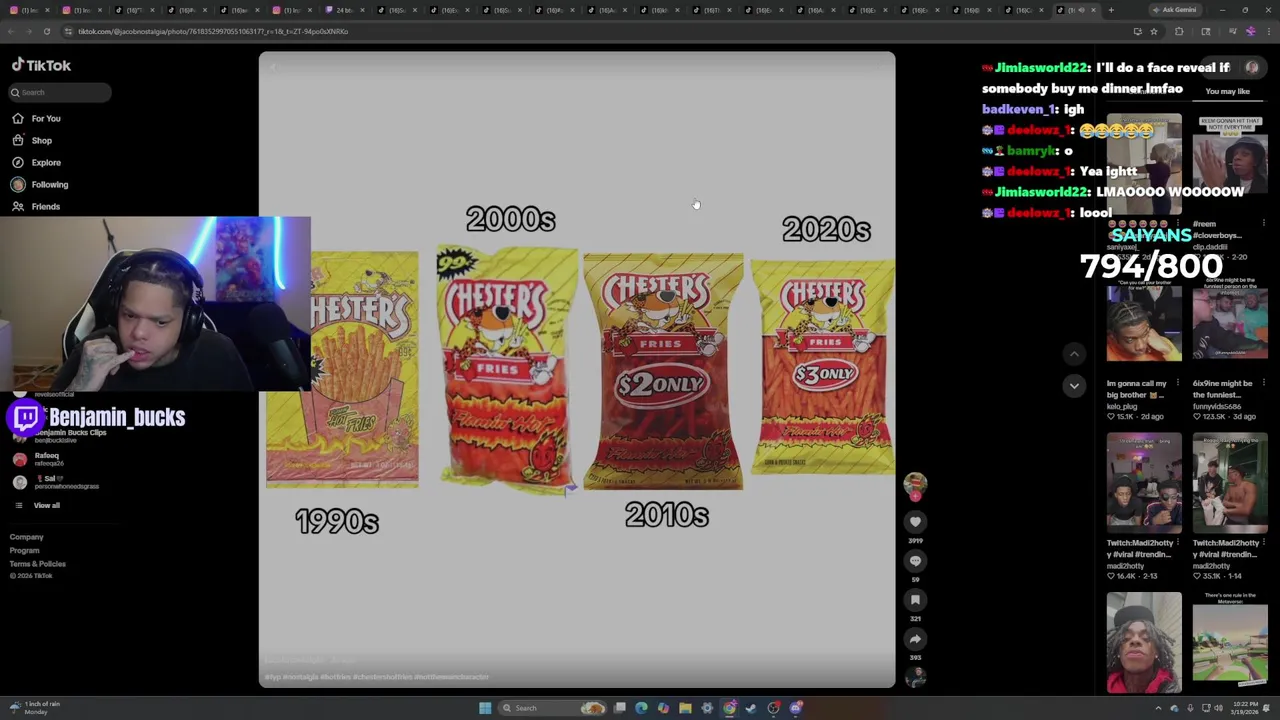The width and height of the screenshot is (1280, 720).
Task: Bookmark this page with the star icon
Action: (1153, 31)
